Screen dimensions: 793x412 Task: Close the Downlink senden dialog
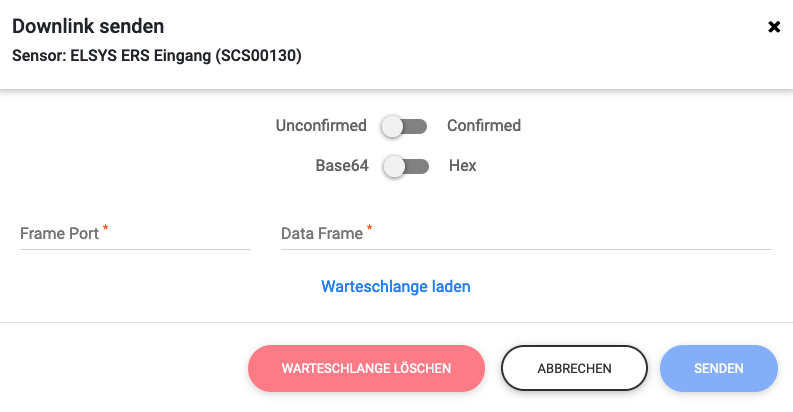(774, 27)
